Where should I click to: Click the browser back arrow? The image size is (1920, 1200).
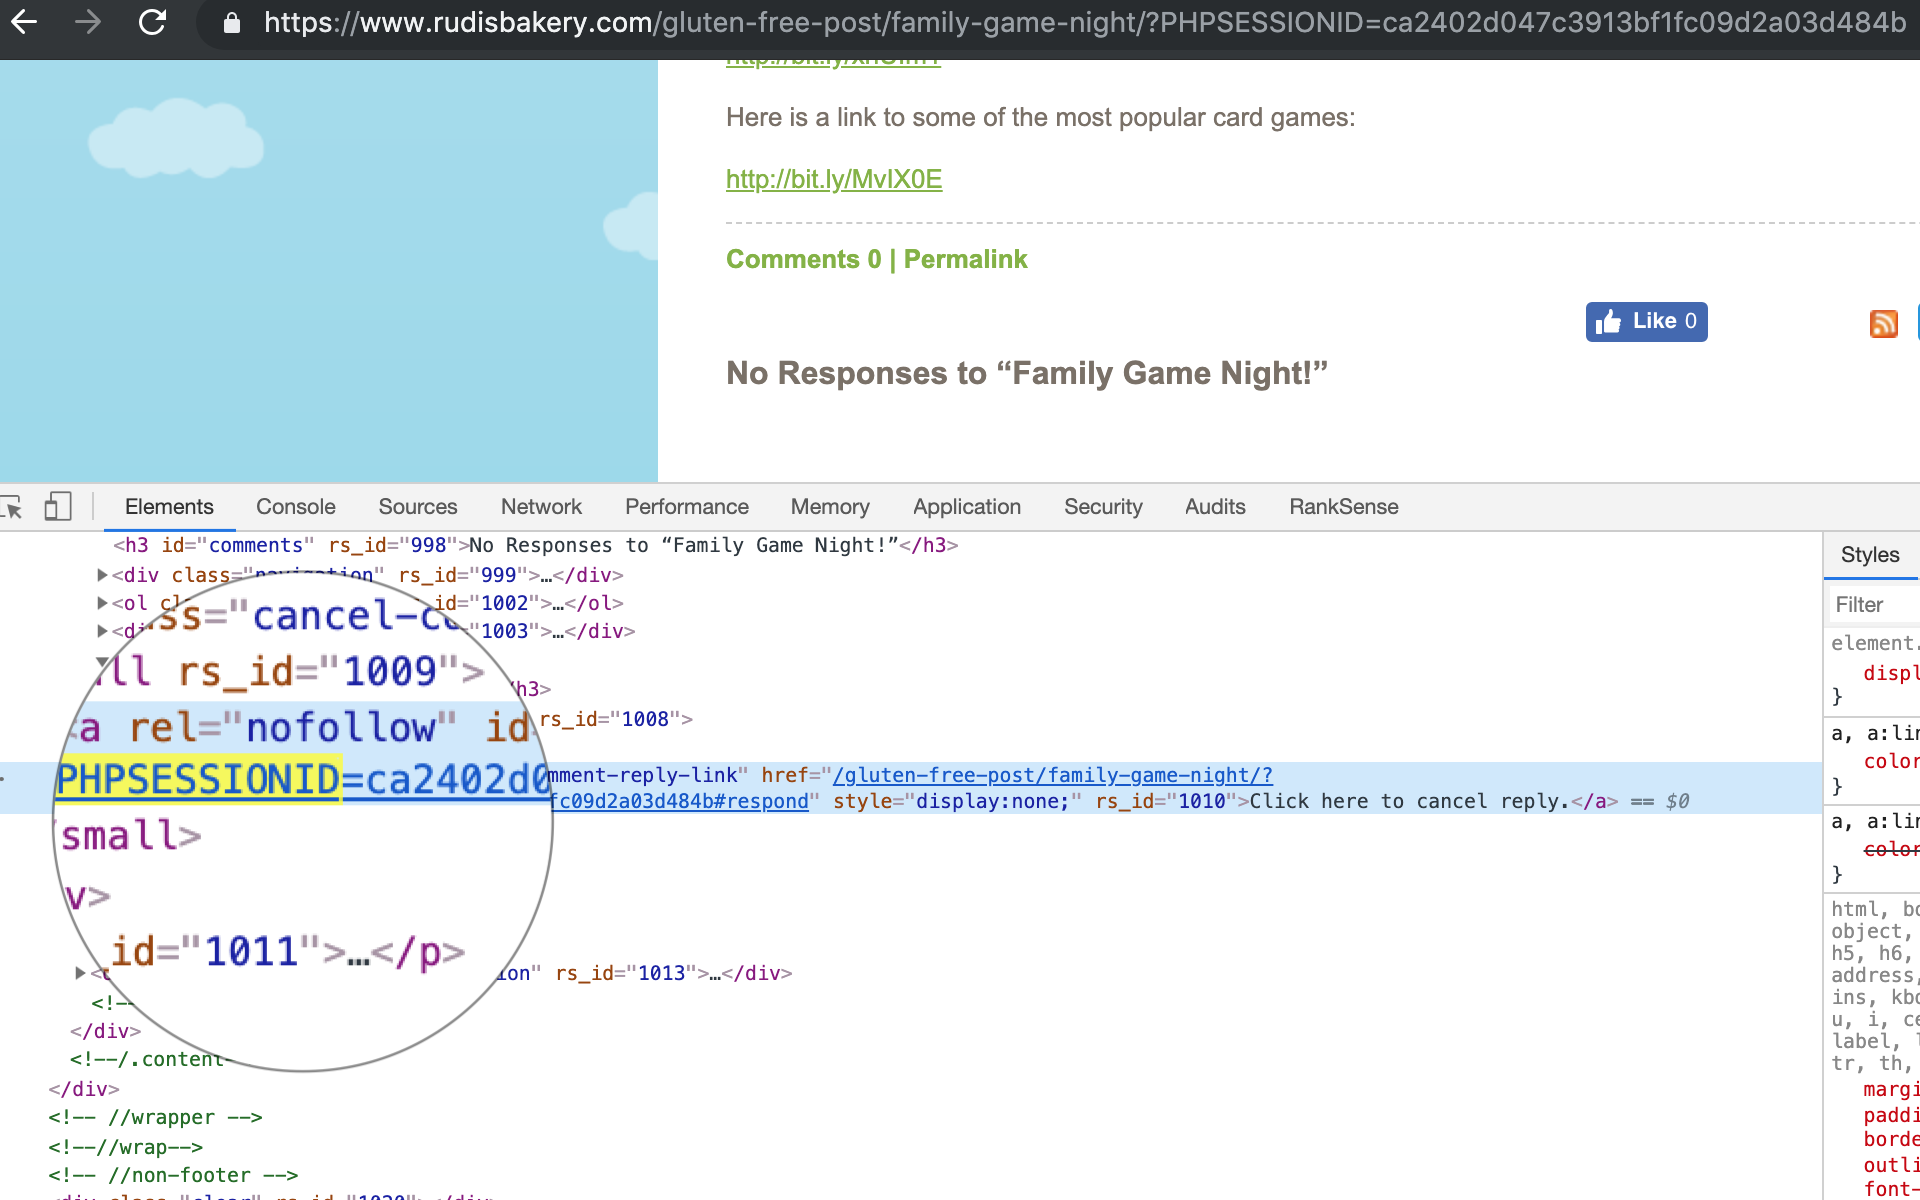(24, 22)
